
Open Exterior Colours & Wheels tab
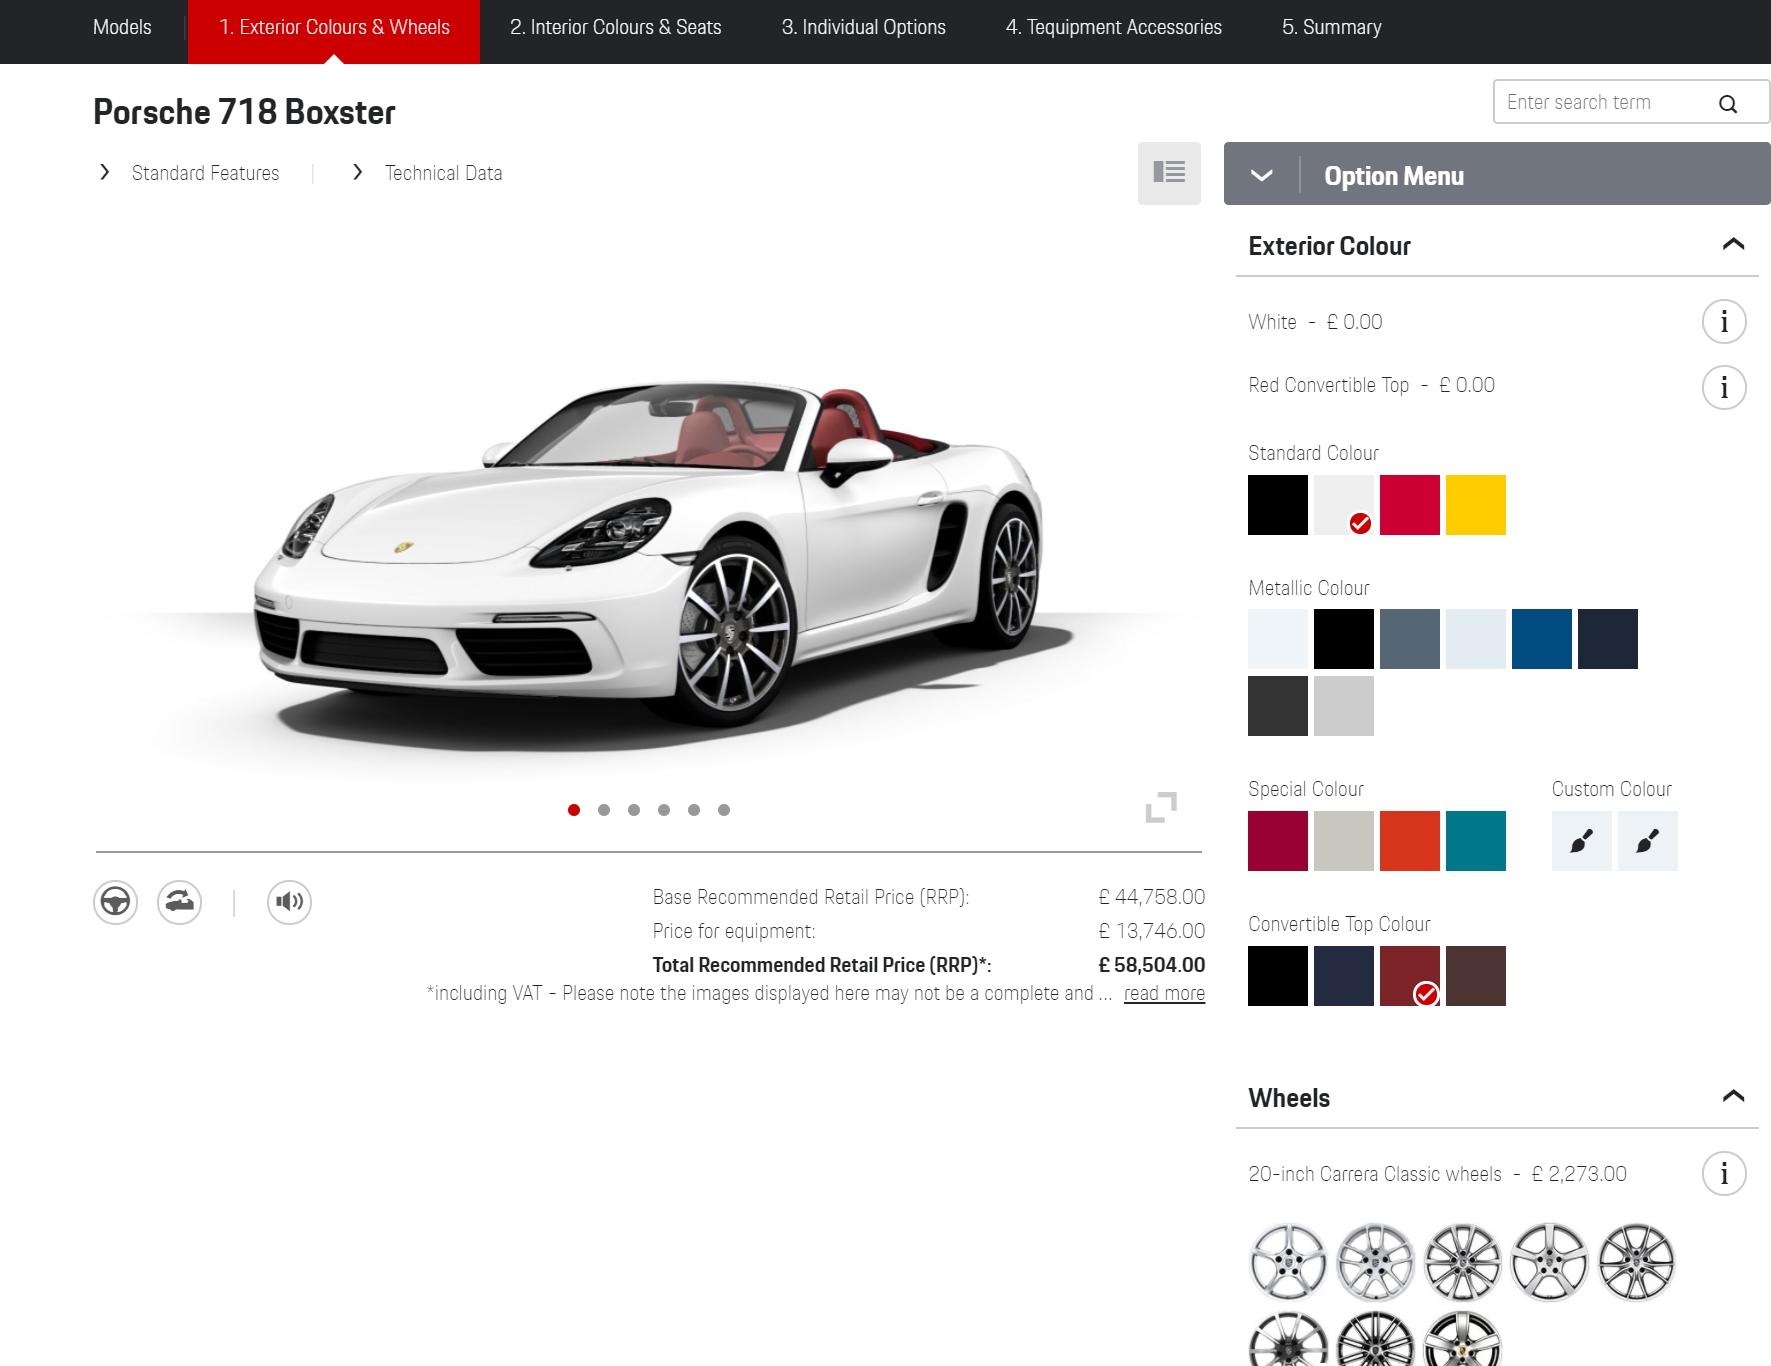(334, 31)
